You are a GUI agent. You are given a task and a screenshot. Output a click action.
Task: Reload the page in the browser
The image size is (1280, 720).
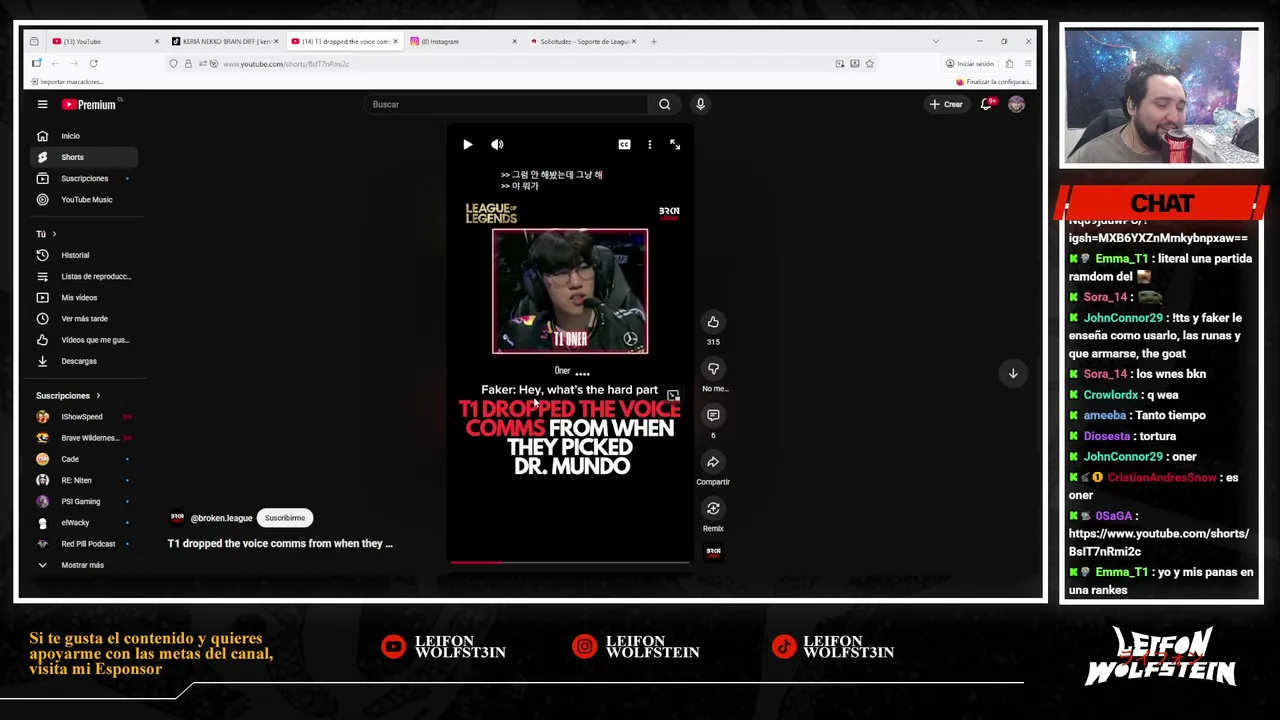(x=93, y=63)
